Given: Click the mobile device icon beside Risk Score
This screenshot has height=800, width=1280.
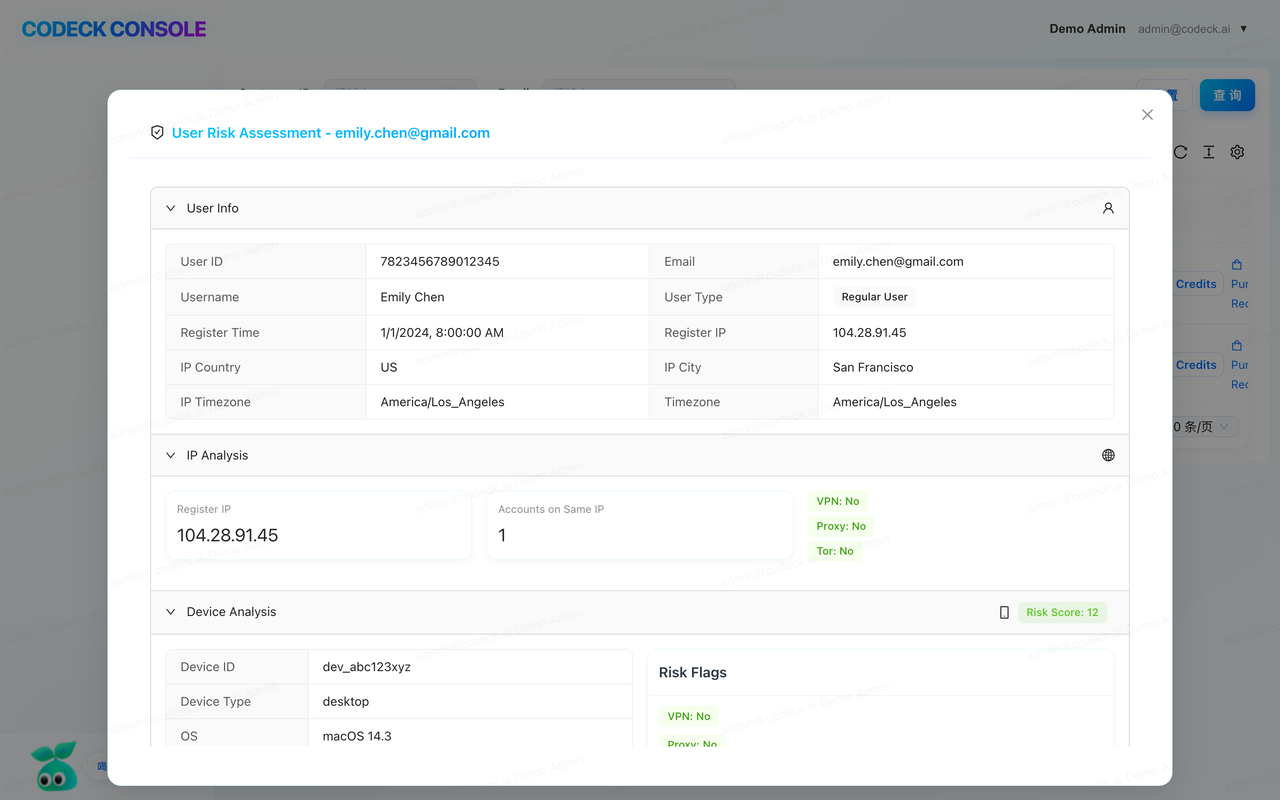Looking at the screenshot, I should click(x=1004, y=611).
